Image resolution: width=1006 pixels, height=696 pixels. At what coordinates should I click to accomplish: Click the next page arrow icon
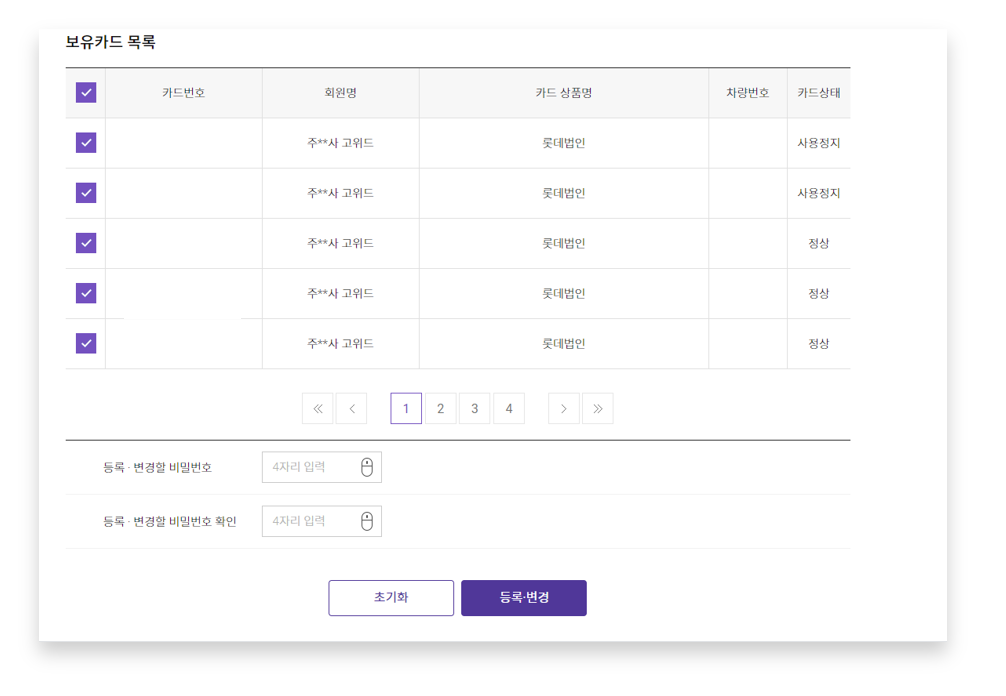pos(563,408)
